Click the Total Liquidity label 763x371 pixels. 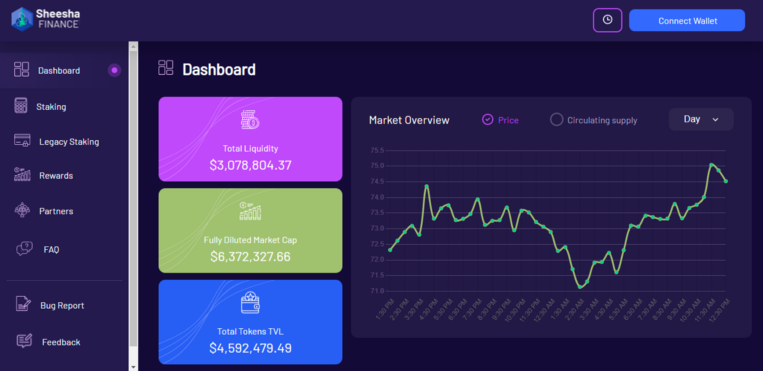point(250,149)
